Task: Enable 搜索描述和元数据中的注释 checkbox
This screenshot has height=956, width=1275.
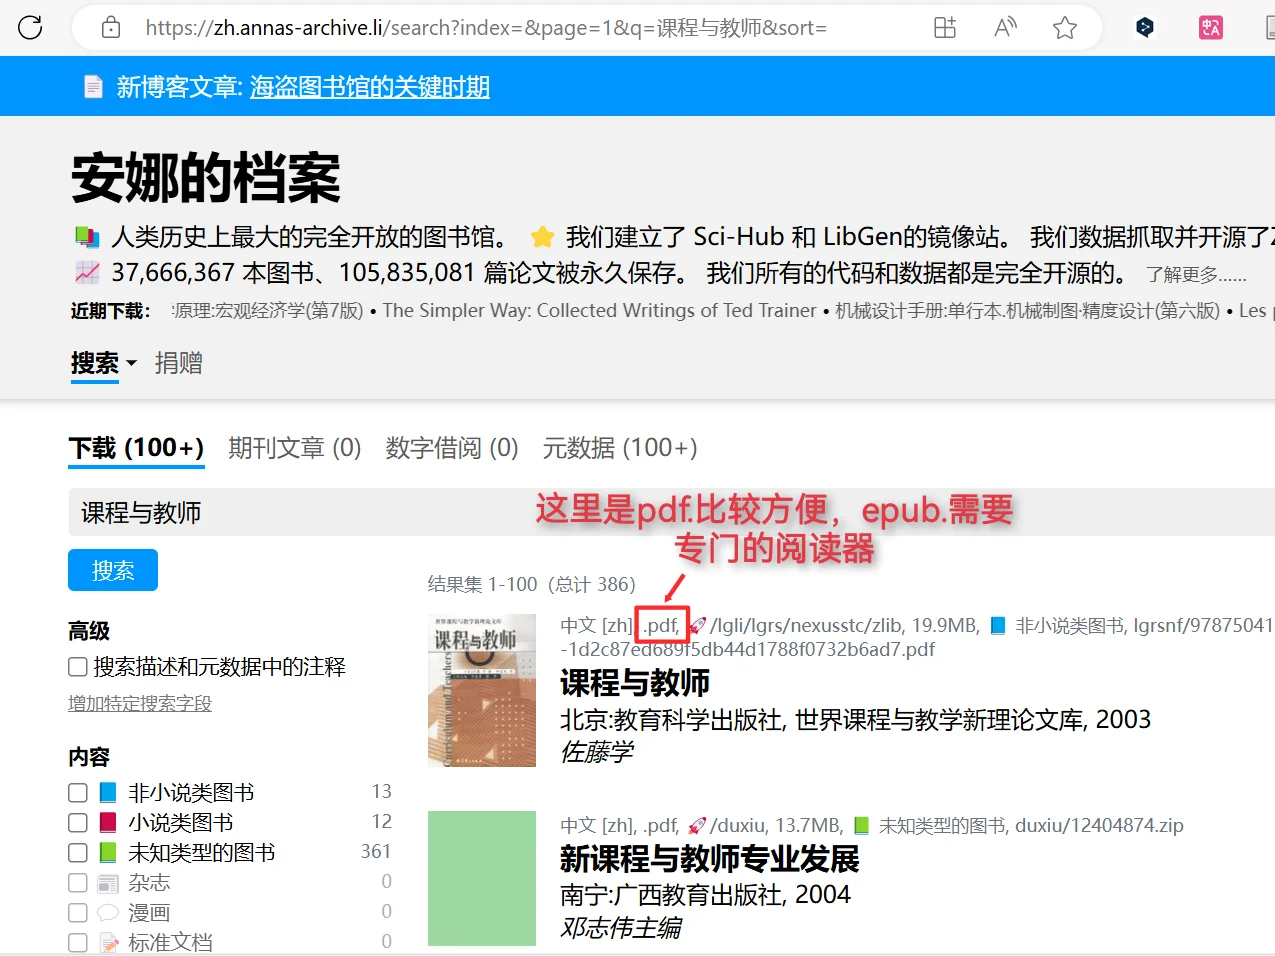Action: (x=78, y=666)
